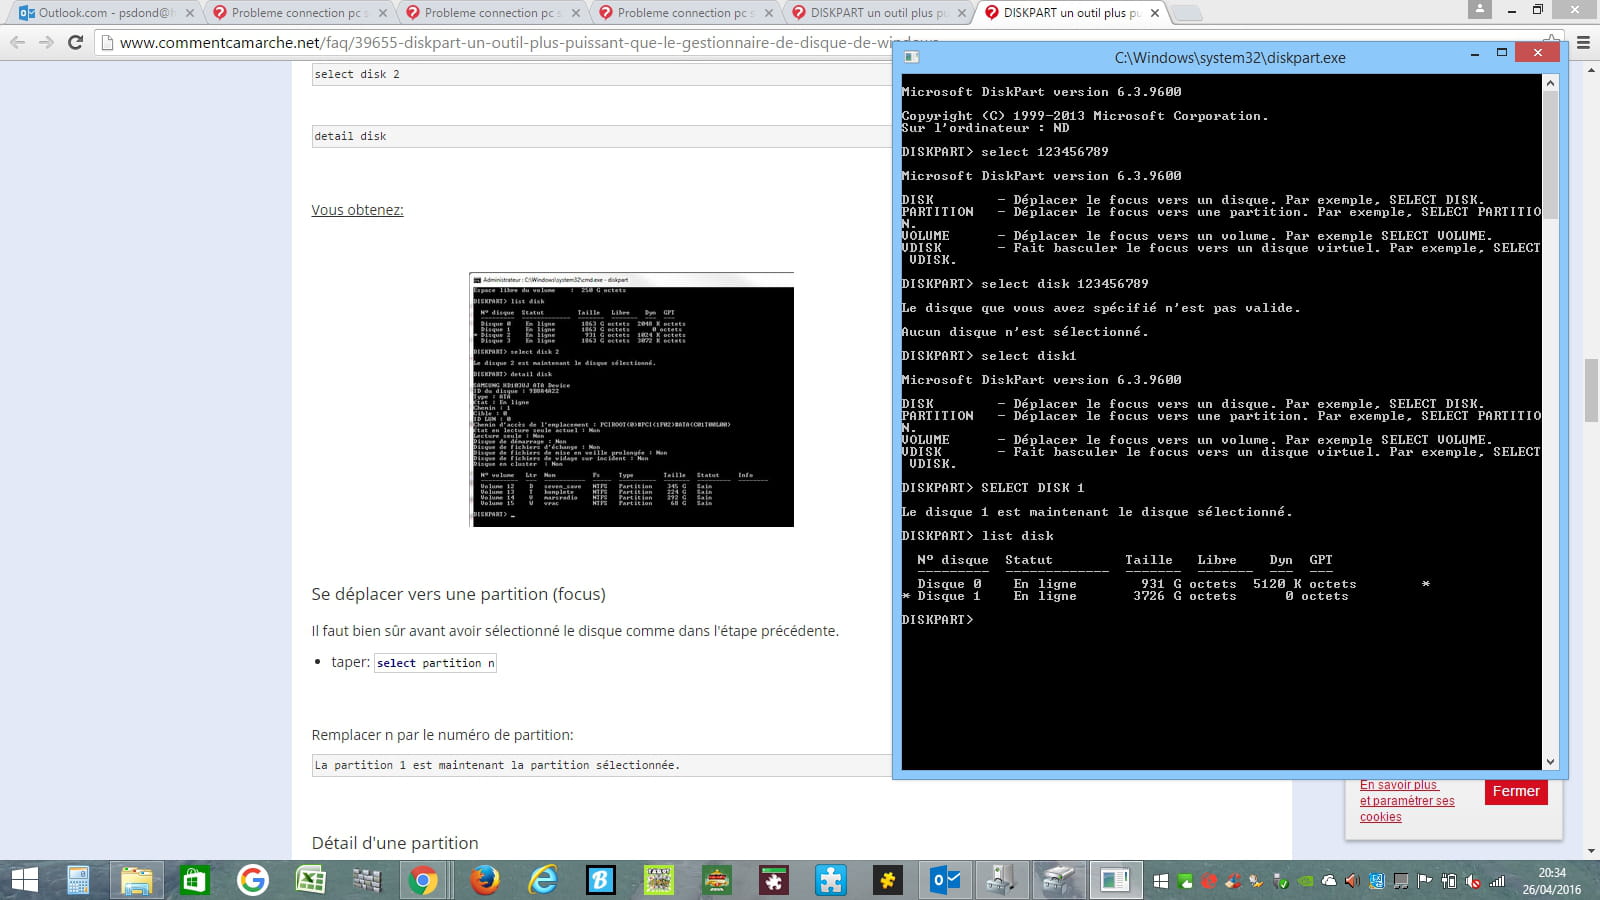Open the Windows Store taskbar icon

coord(194,880)
